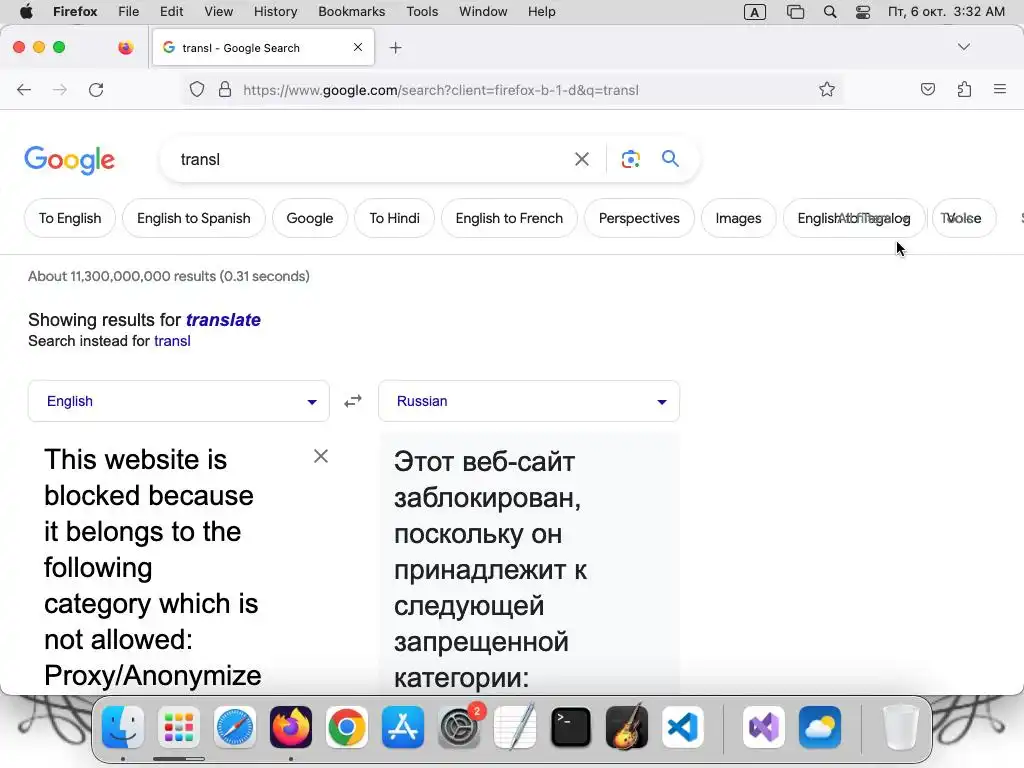Screen dimensions: 1024x768
Task: Open the Firefox hamburger menu
Action: pyautogui.click(x=1000, y=89)
